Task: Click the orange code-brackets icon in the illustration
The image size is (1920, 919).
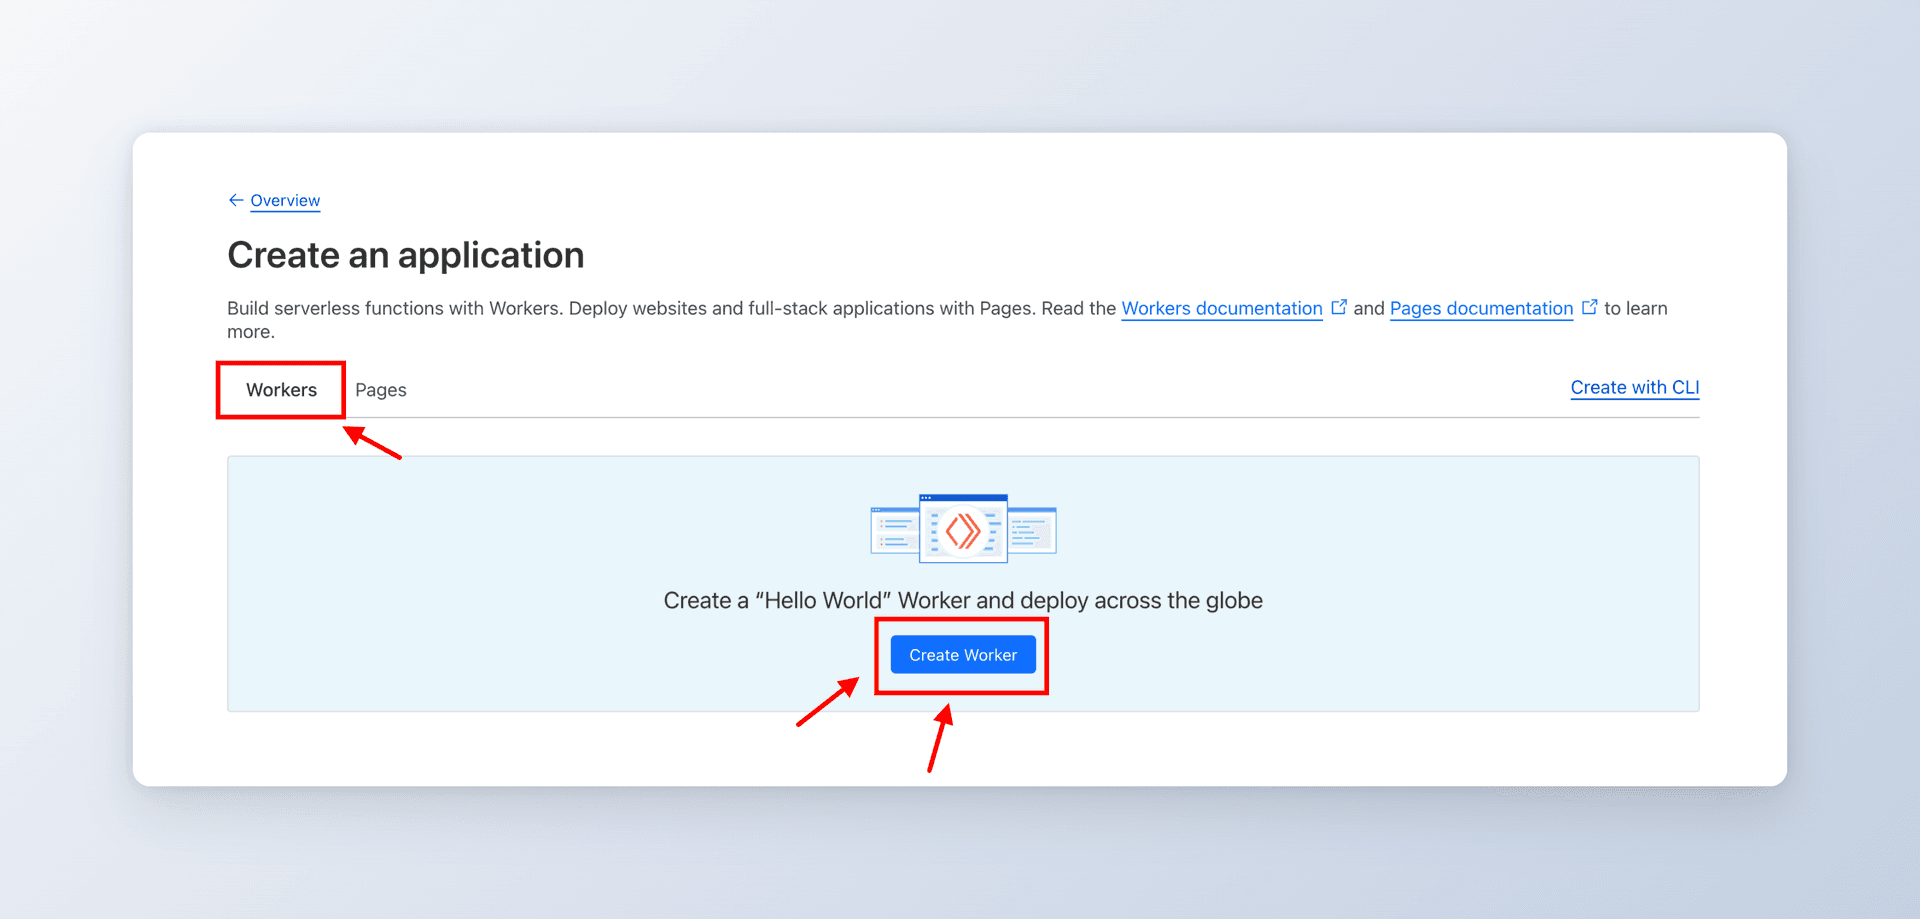Action: click(963, 531)
